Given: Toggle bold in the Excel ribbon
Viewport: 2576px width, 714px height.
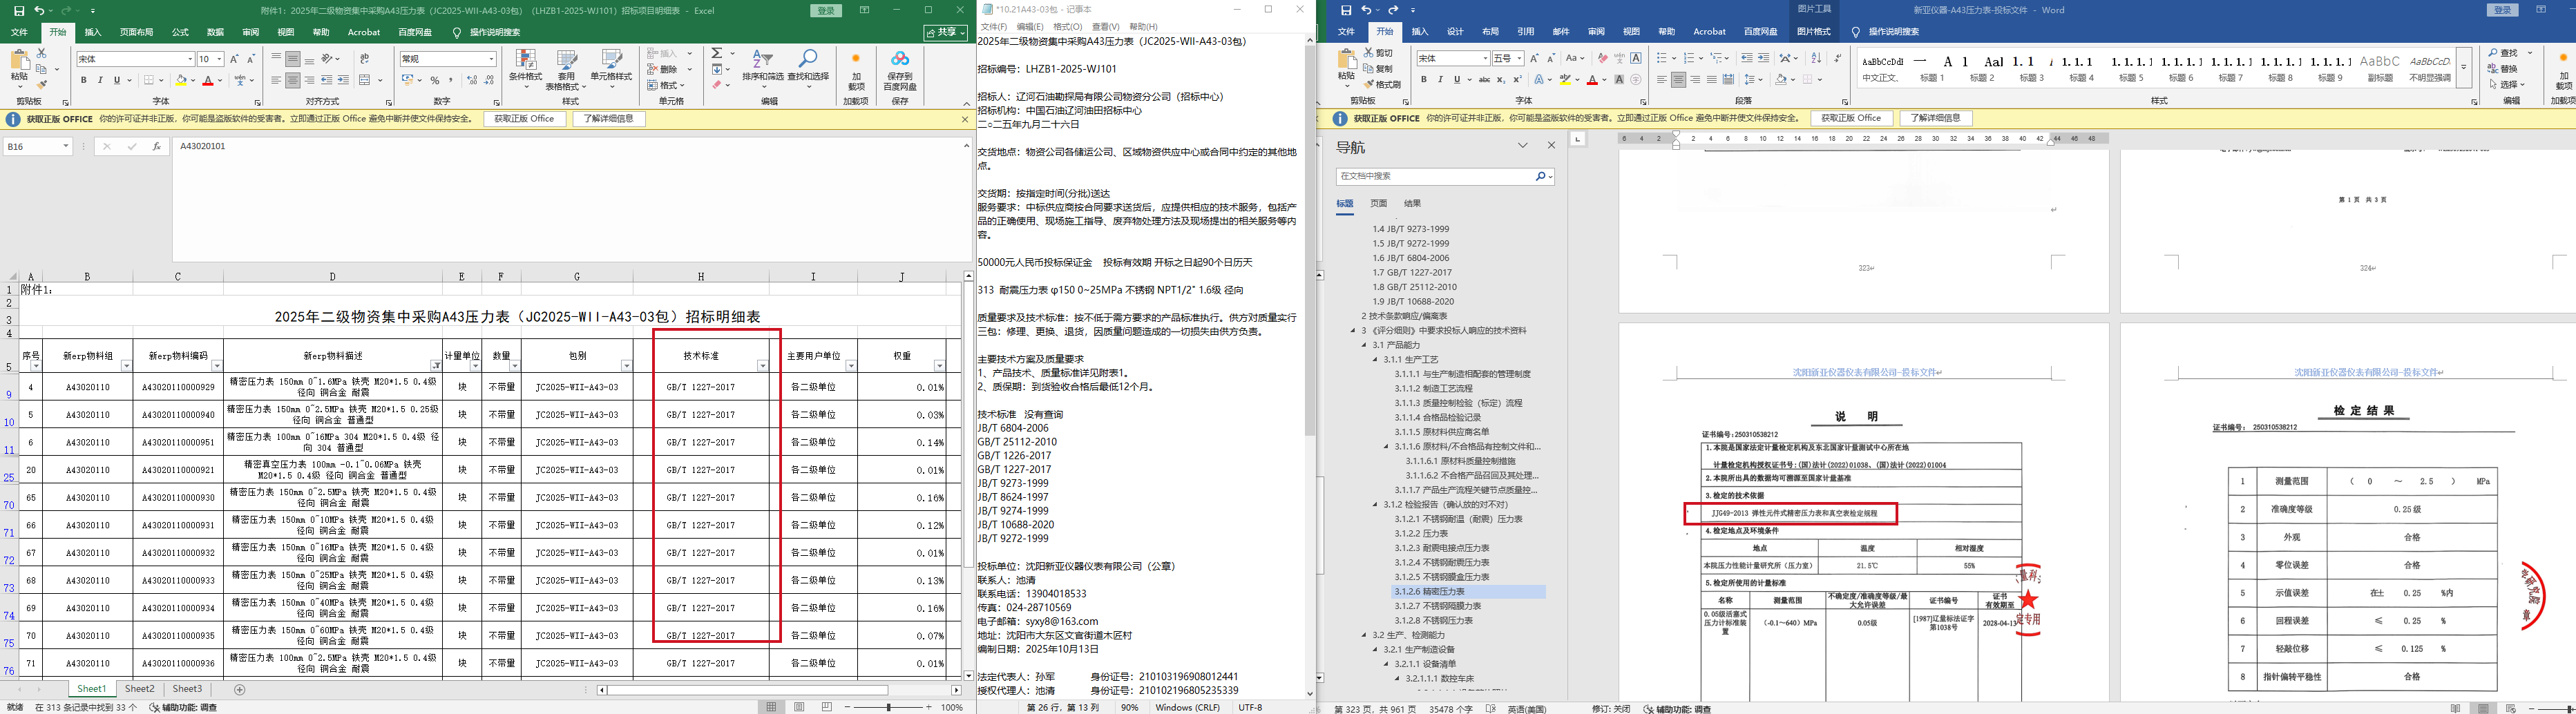Looking at the screenshot, I should pyautogui.click(x=84, y=80).
